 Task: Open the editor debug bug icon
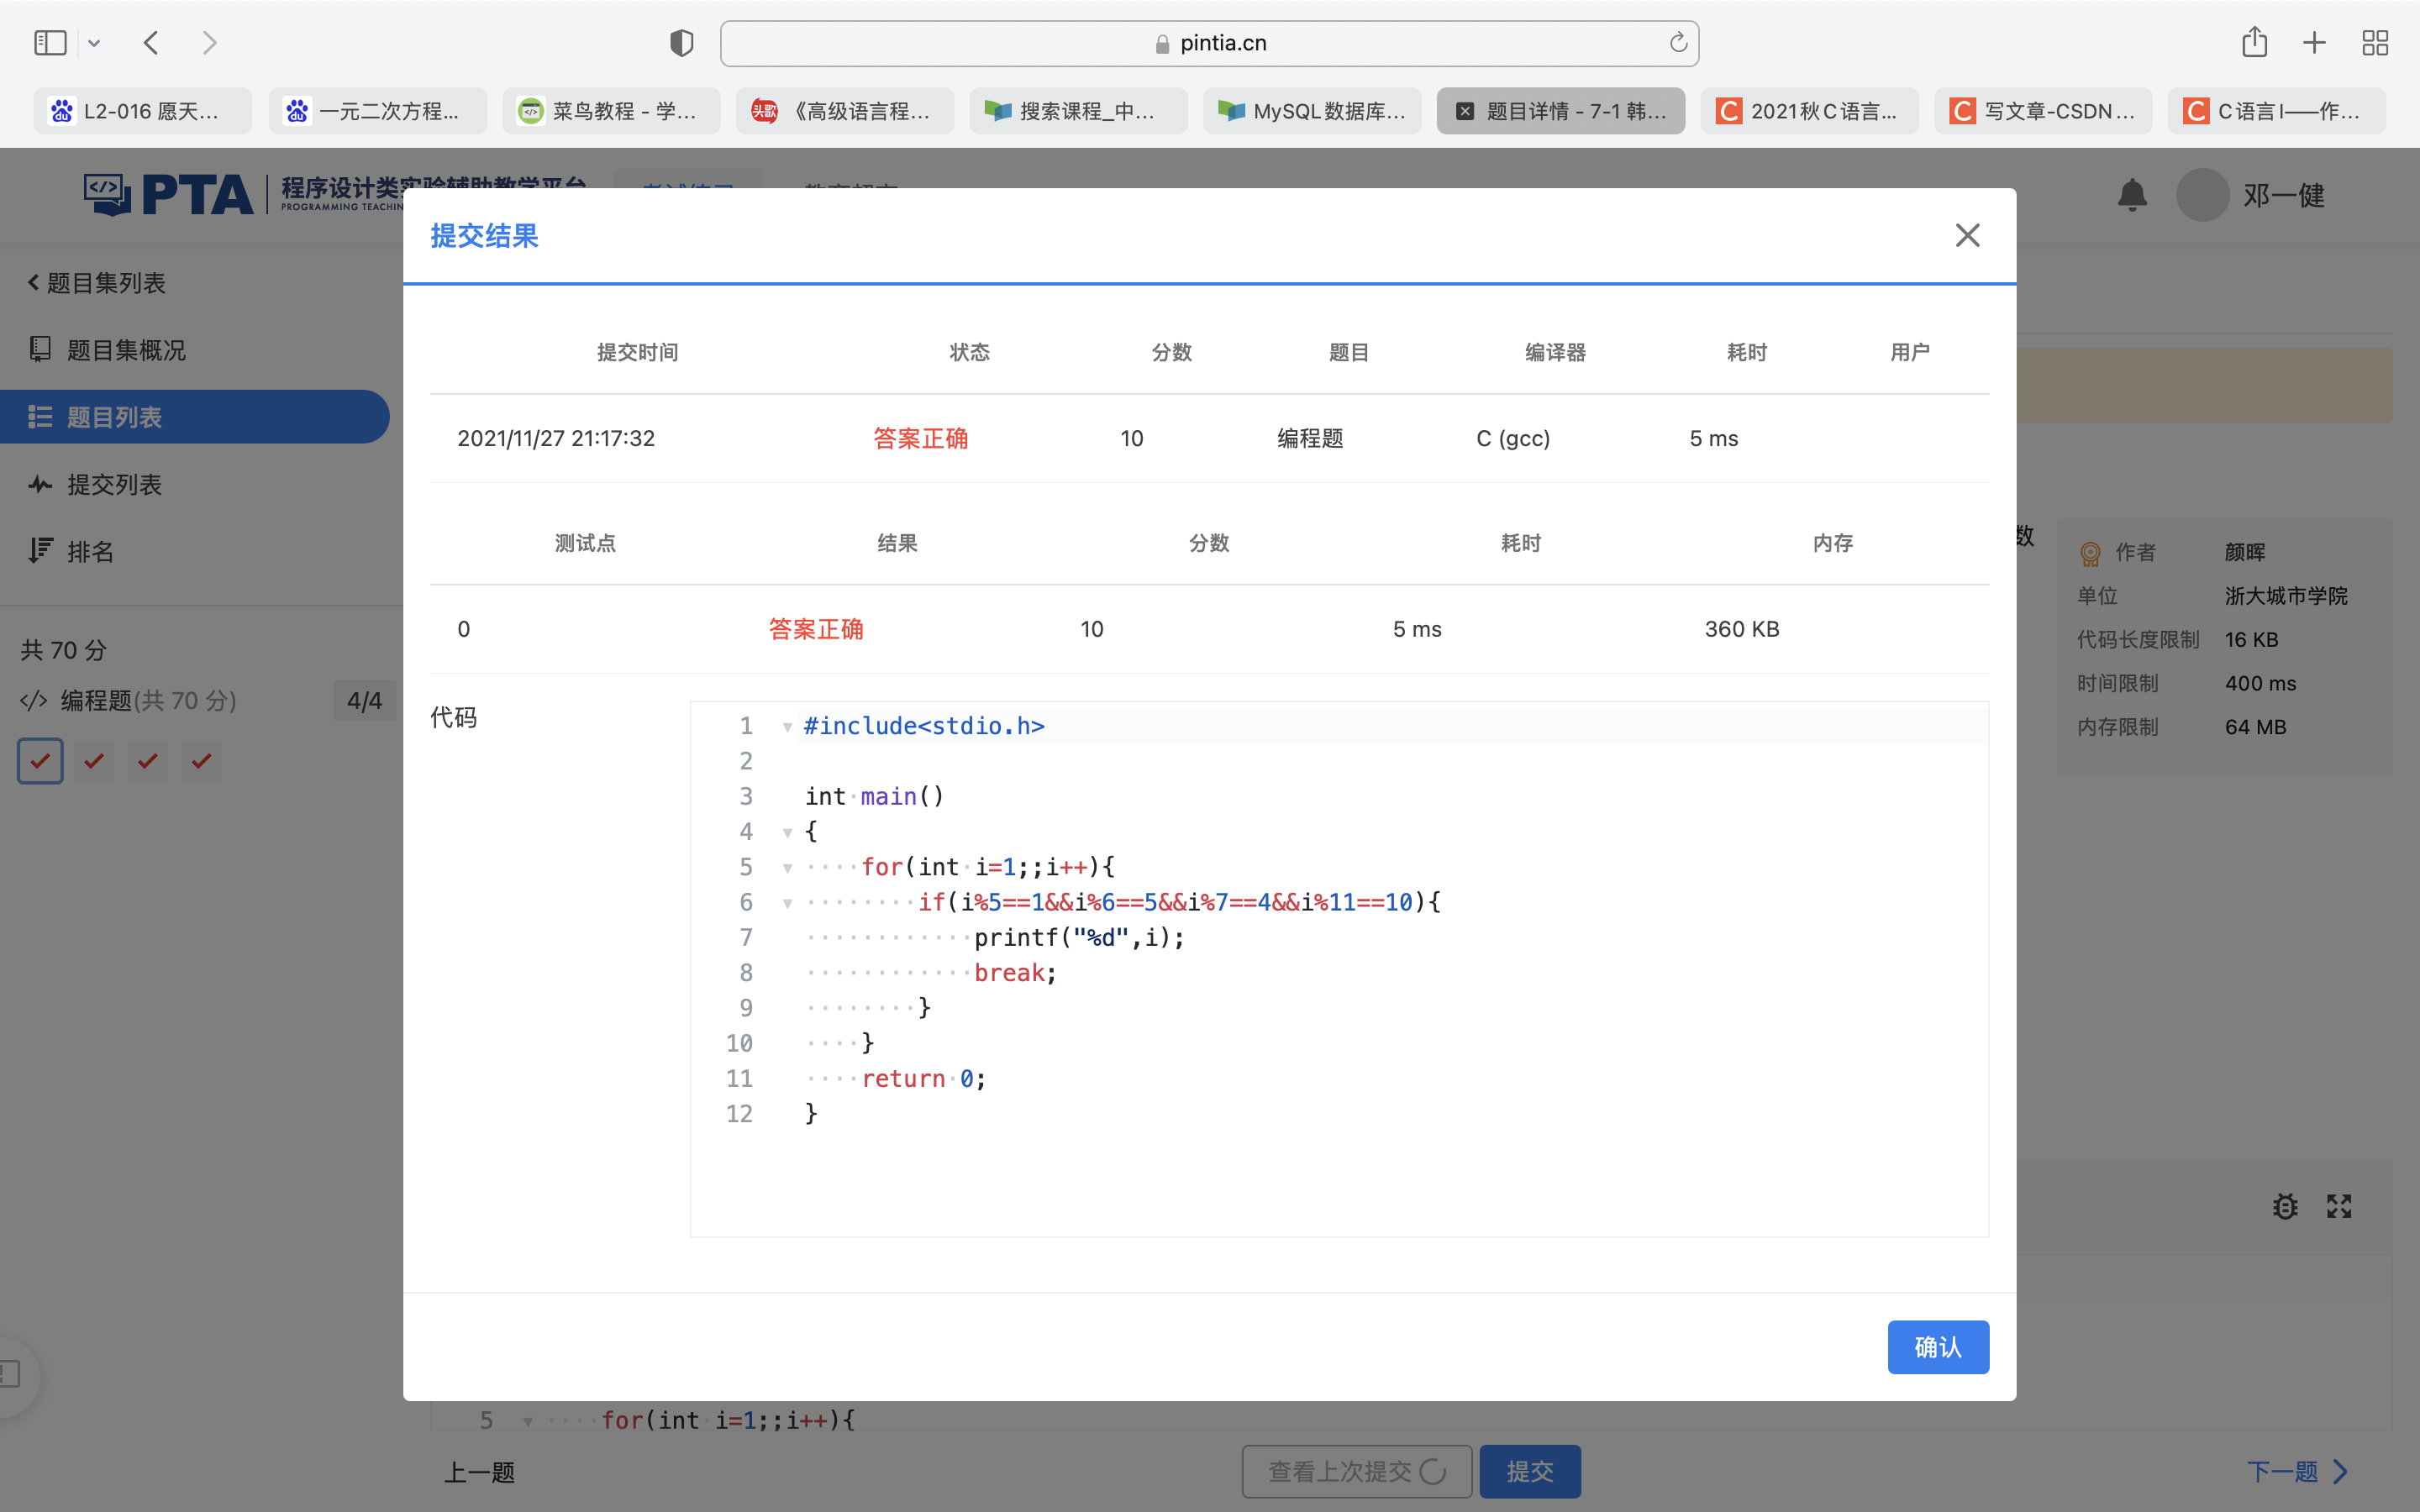click(2285, 1206)
